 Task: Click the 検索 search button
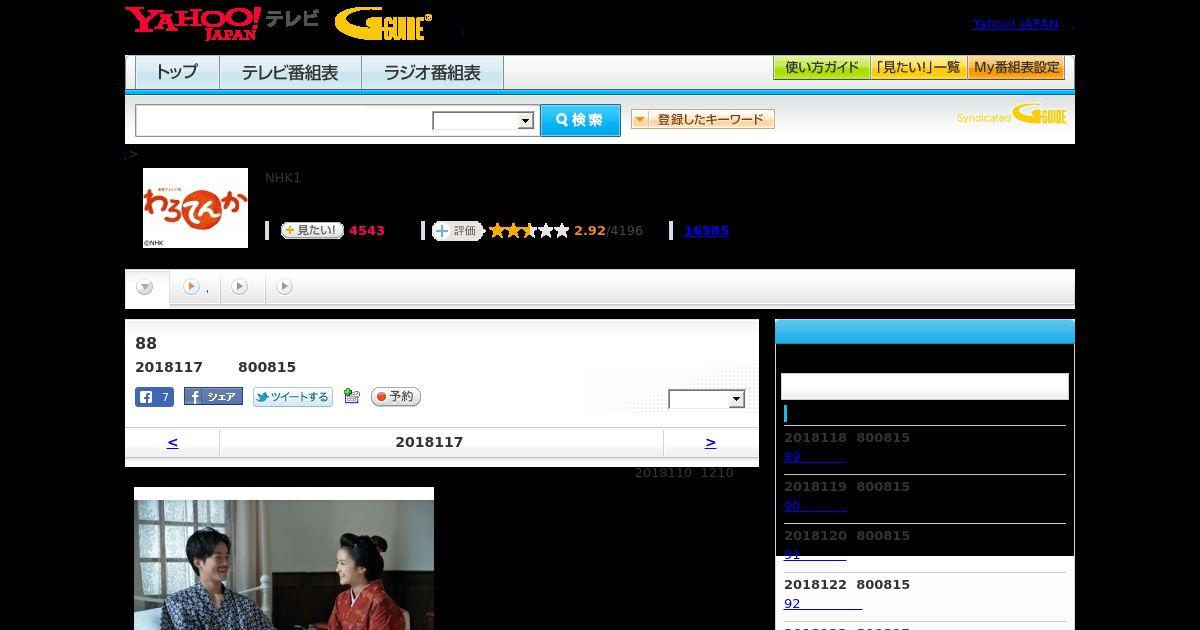580,120
